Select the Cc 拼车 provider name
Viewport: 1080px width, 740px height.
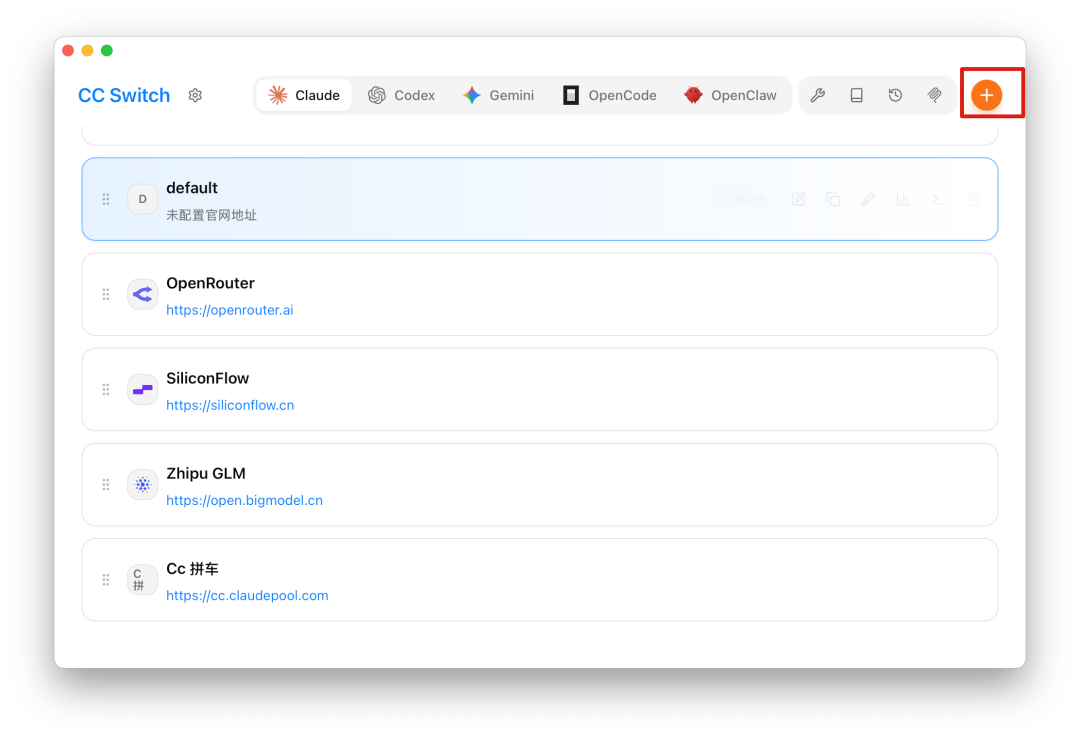coord(192,568)
